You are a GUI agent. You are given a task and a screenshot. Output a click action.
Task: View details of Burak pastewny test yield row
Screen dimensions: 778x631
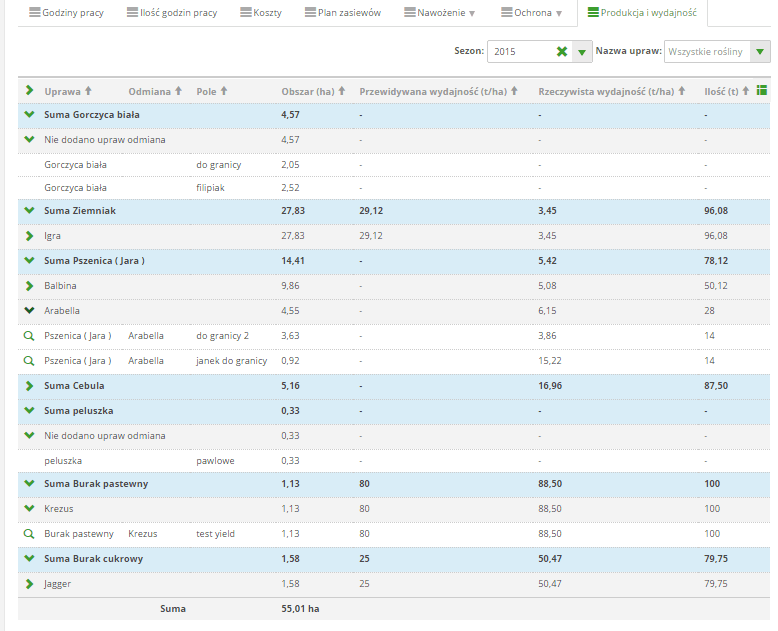[29, 534]
